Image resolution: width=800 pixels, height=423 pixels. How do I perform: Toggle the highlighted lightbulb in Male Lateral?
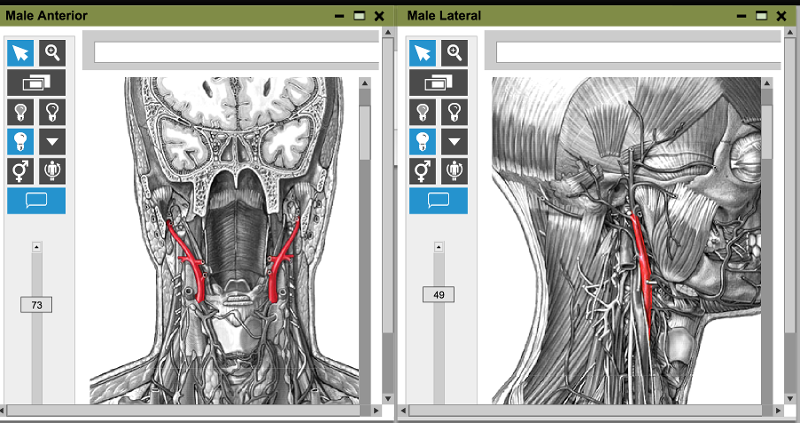pos(423,141)
